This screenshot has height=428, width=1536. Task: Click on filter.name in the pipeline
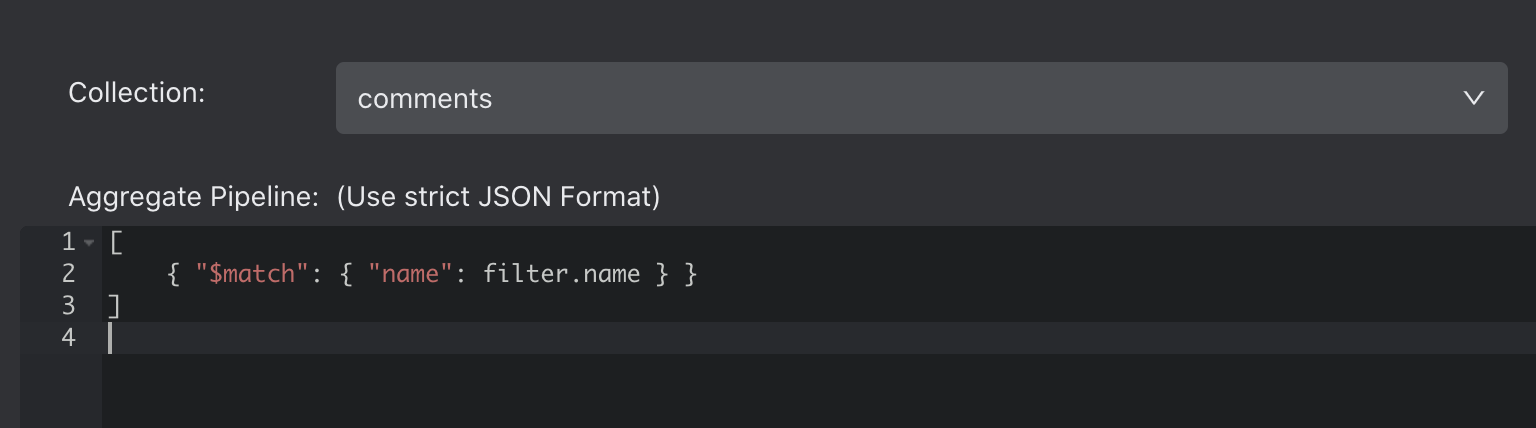pos(561,274)
